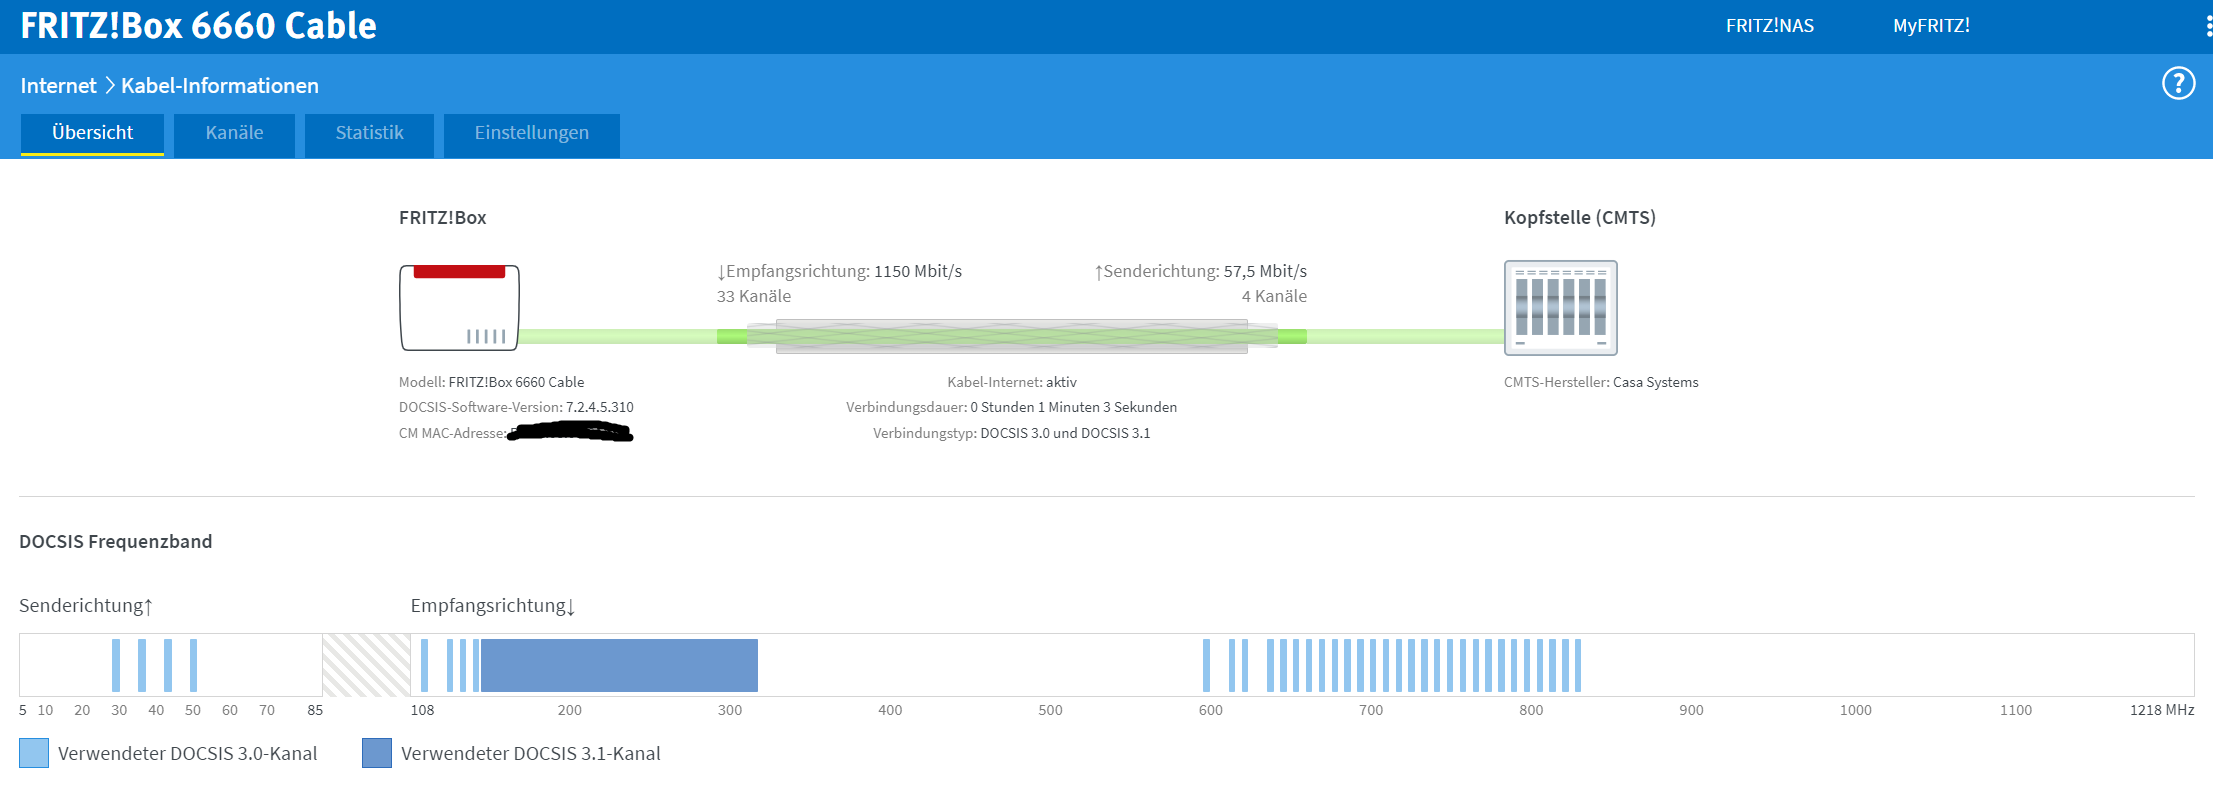Click the hatched gap in frequency band
Image resolution: width=2213 pixels, height=785 pixels.
(366, 665)
